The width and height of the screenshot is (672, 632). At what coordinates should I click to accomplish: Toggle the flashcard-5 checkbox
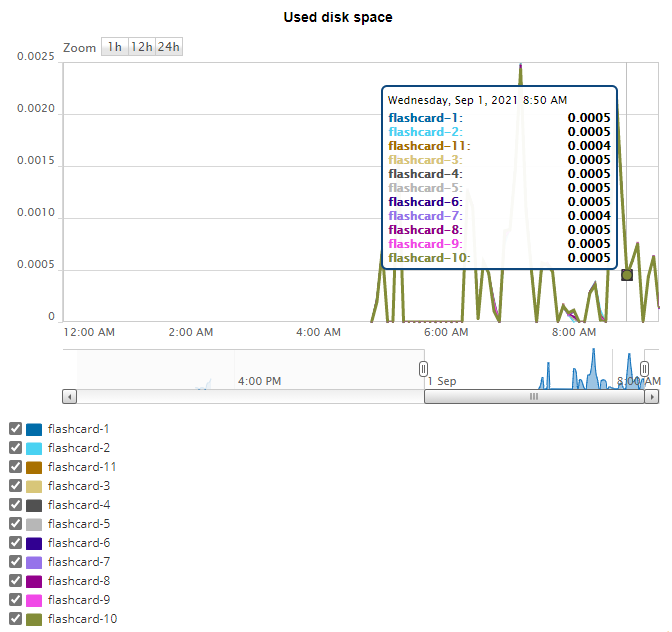pos(15,523)
